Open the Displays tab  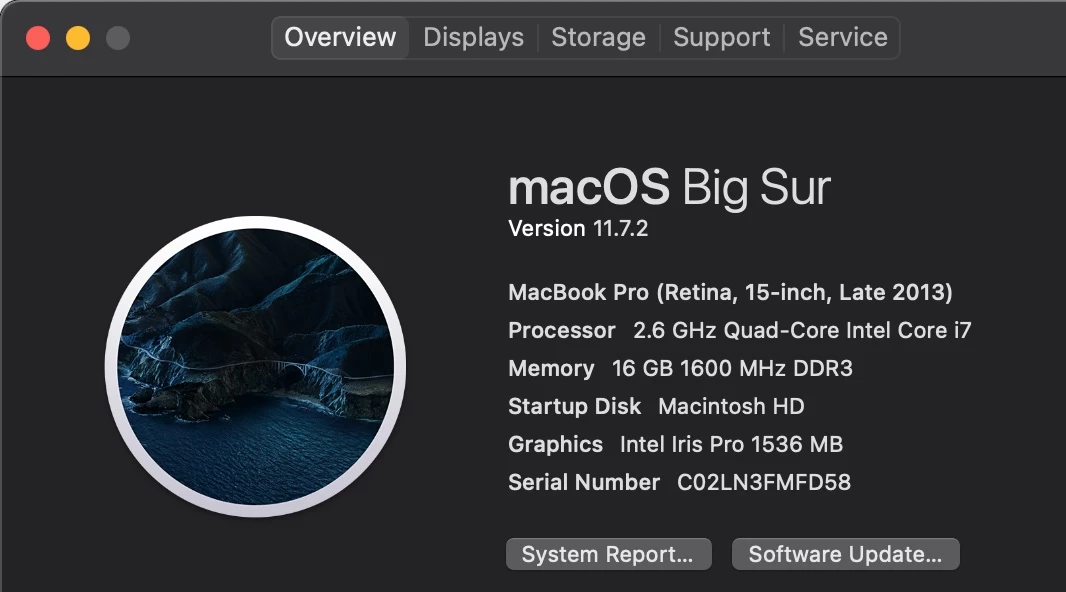(x=473, y=37)
